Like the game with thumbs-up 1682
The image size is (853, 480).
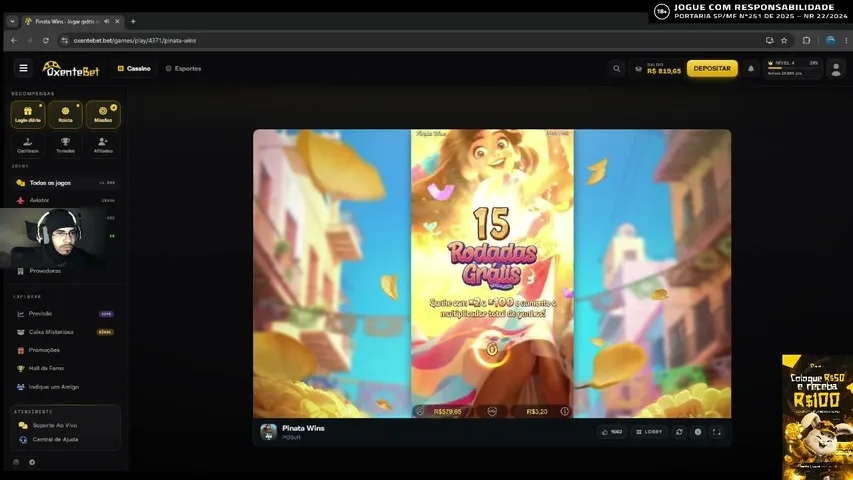tap(611, 432)
